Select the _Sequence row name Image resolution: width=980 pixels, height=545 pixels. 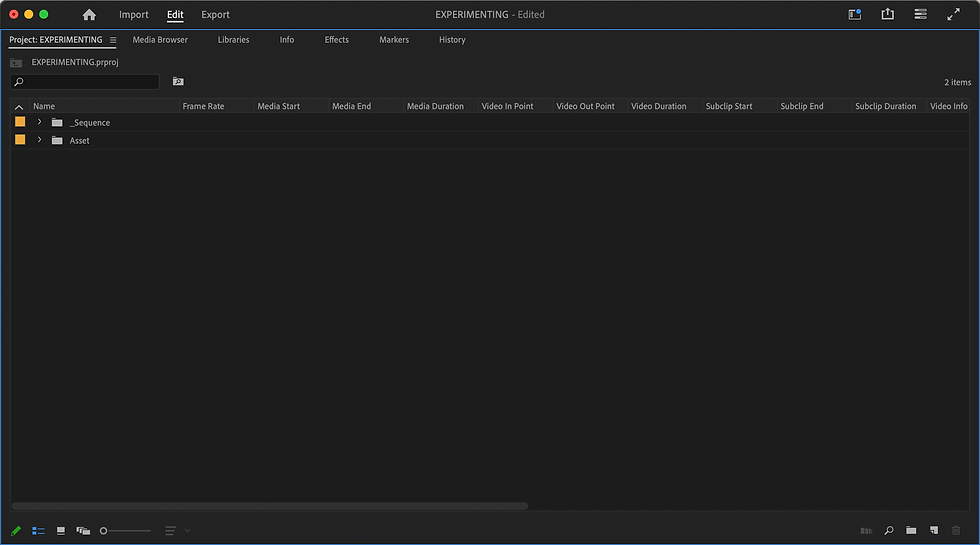[x=90, y=123]
